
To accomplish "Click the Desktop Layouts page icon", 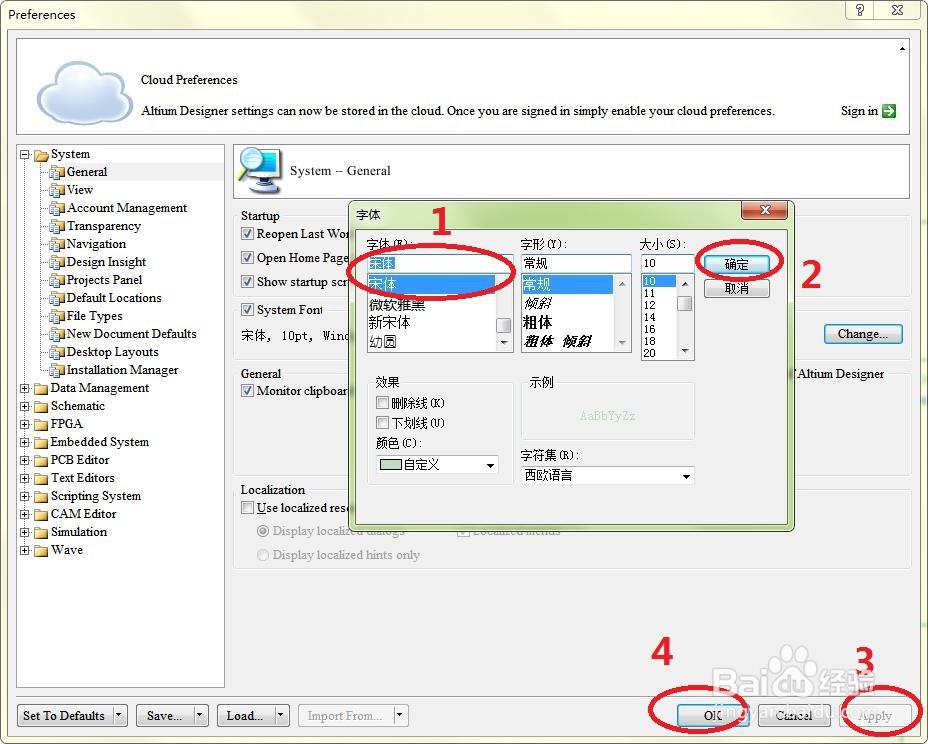I will click(x=57, y=352).
